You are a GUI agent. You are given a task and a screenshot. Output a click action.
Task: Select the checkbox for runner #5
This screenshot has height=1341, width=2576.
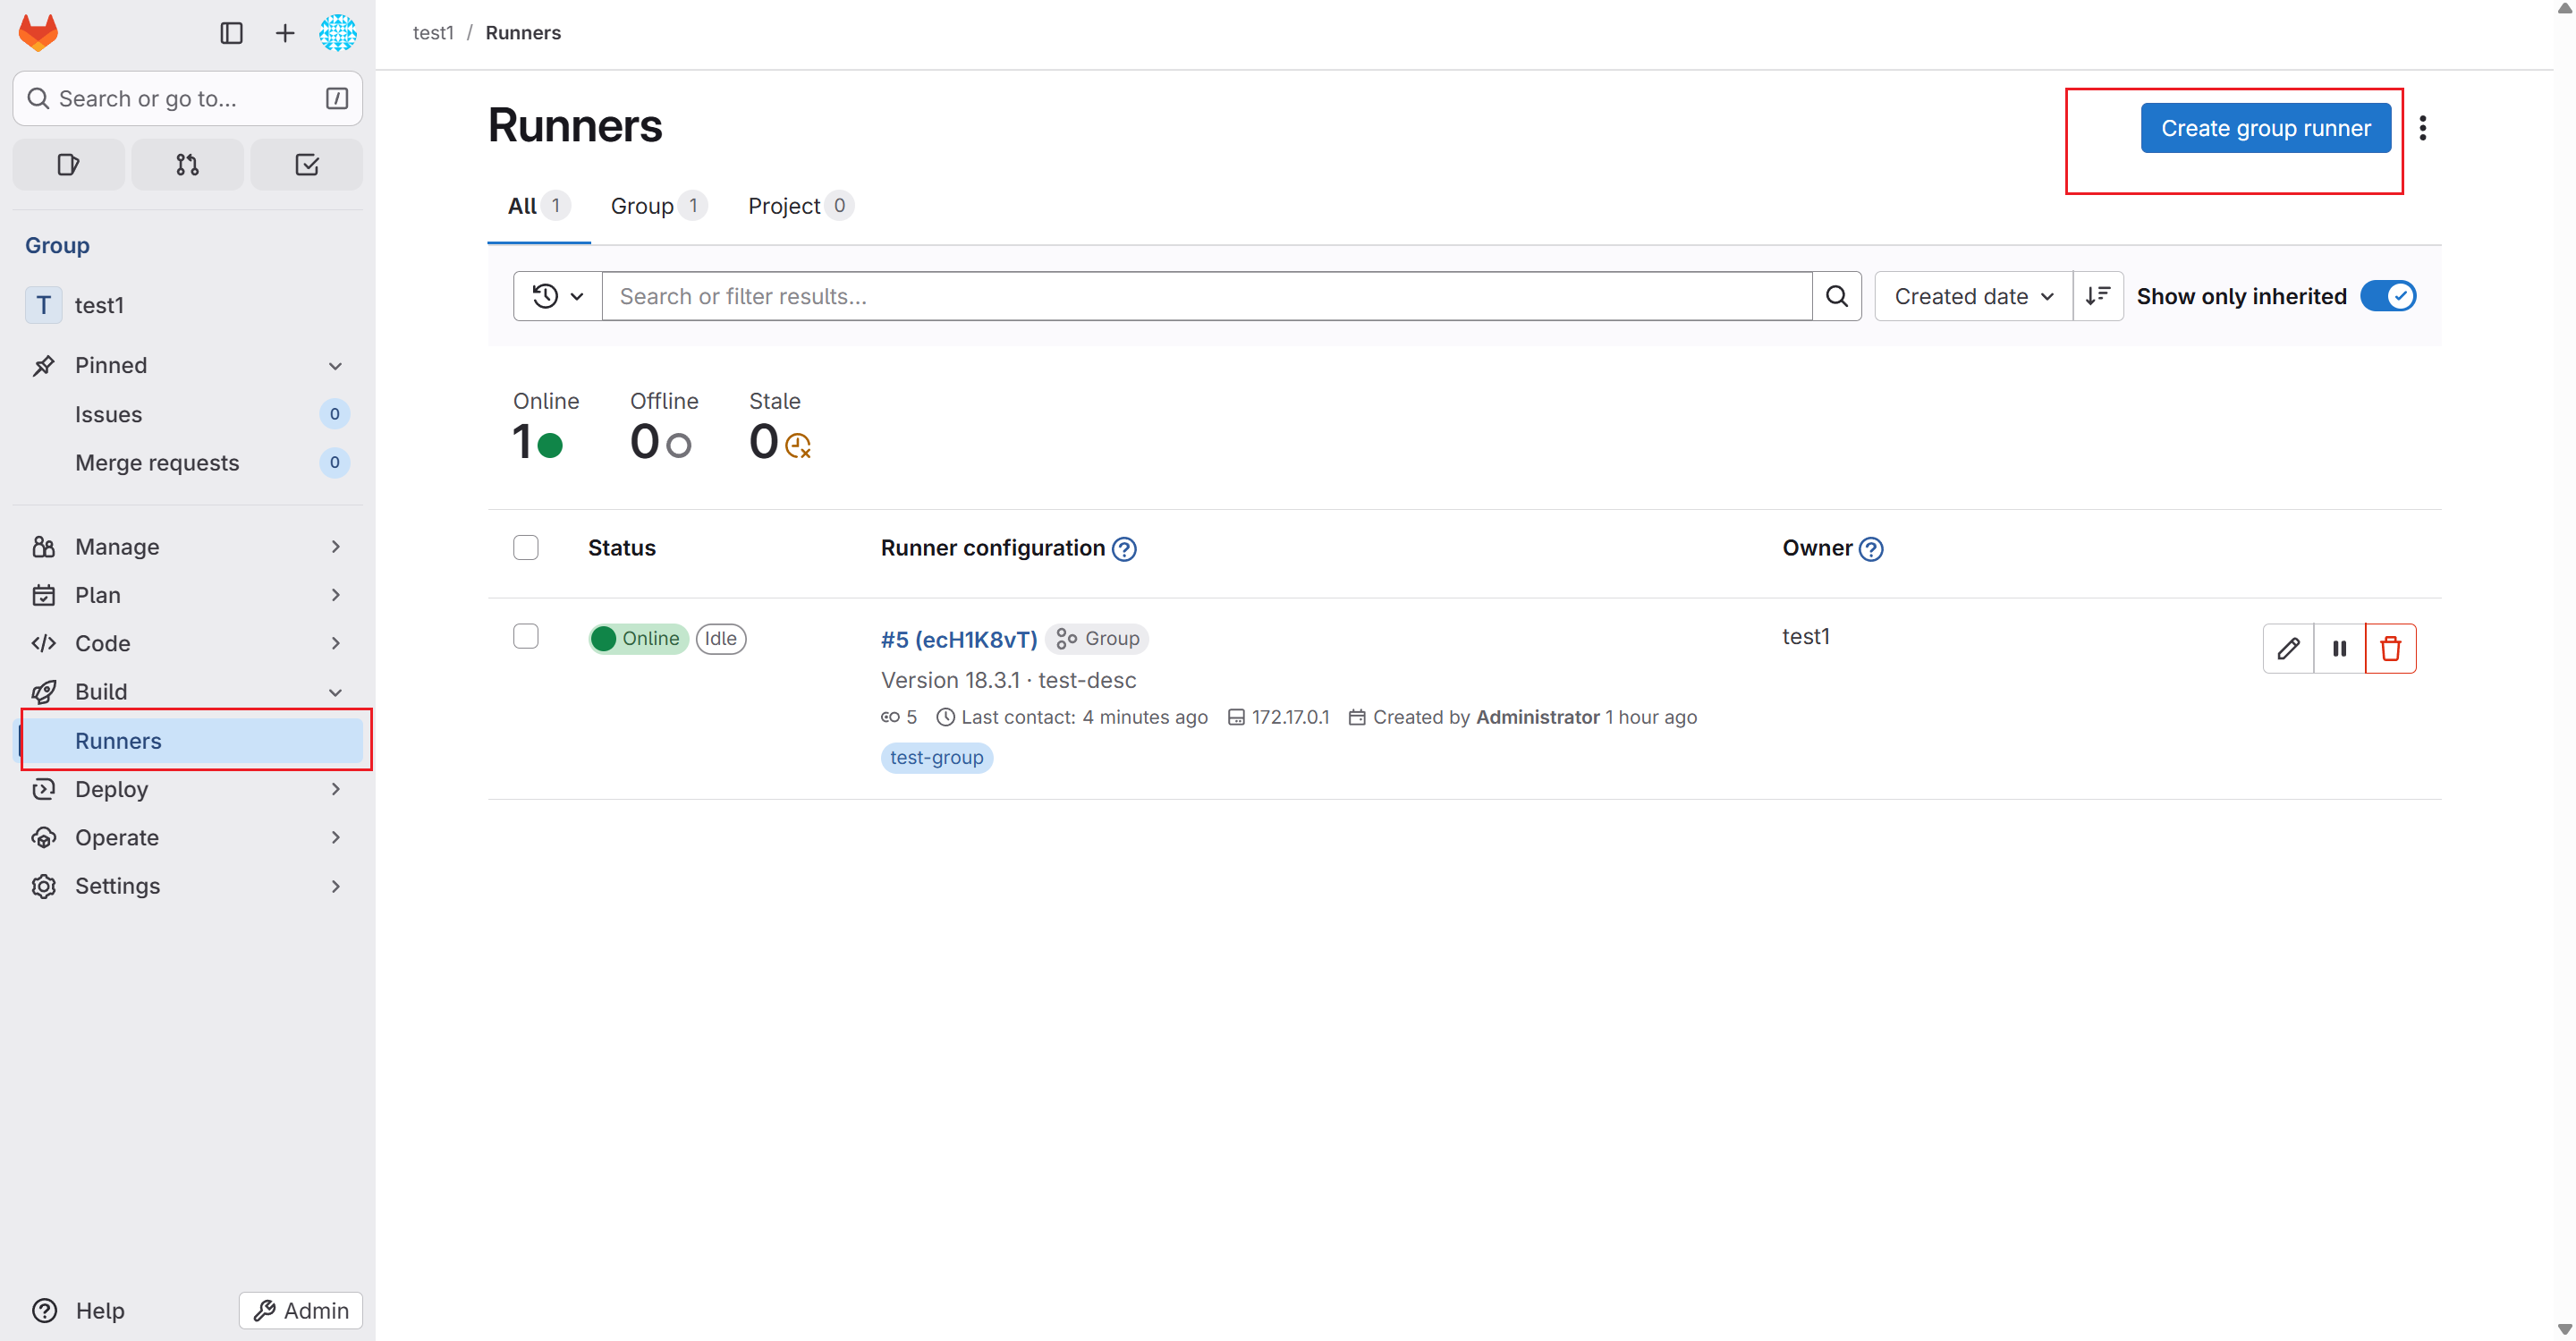[x=526, y=637]
